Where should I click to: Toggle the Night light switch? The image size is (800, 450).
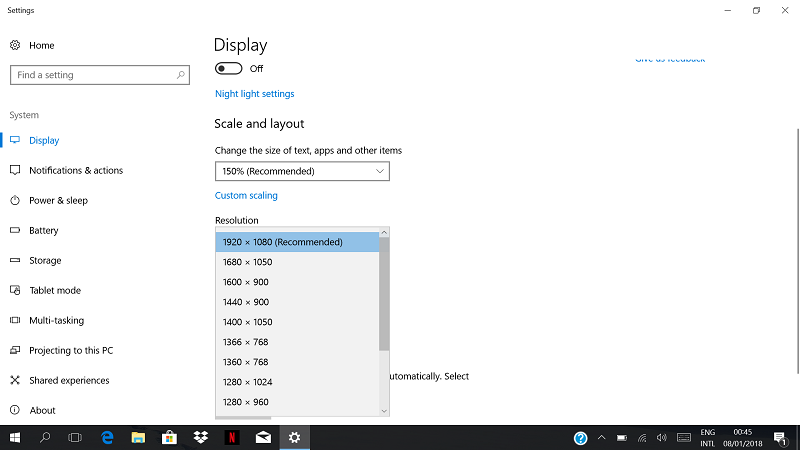point(229,68)
